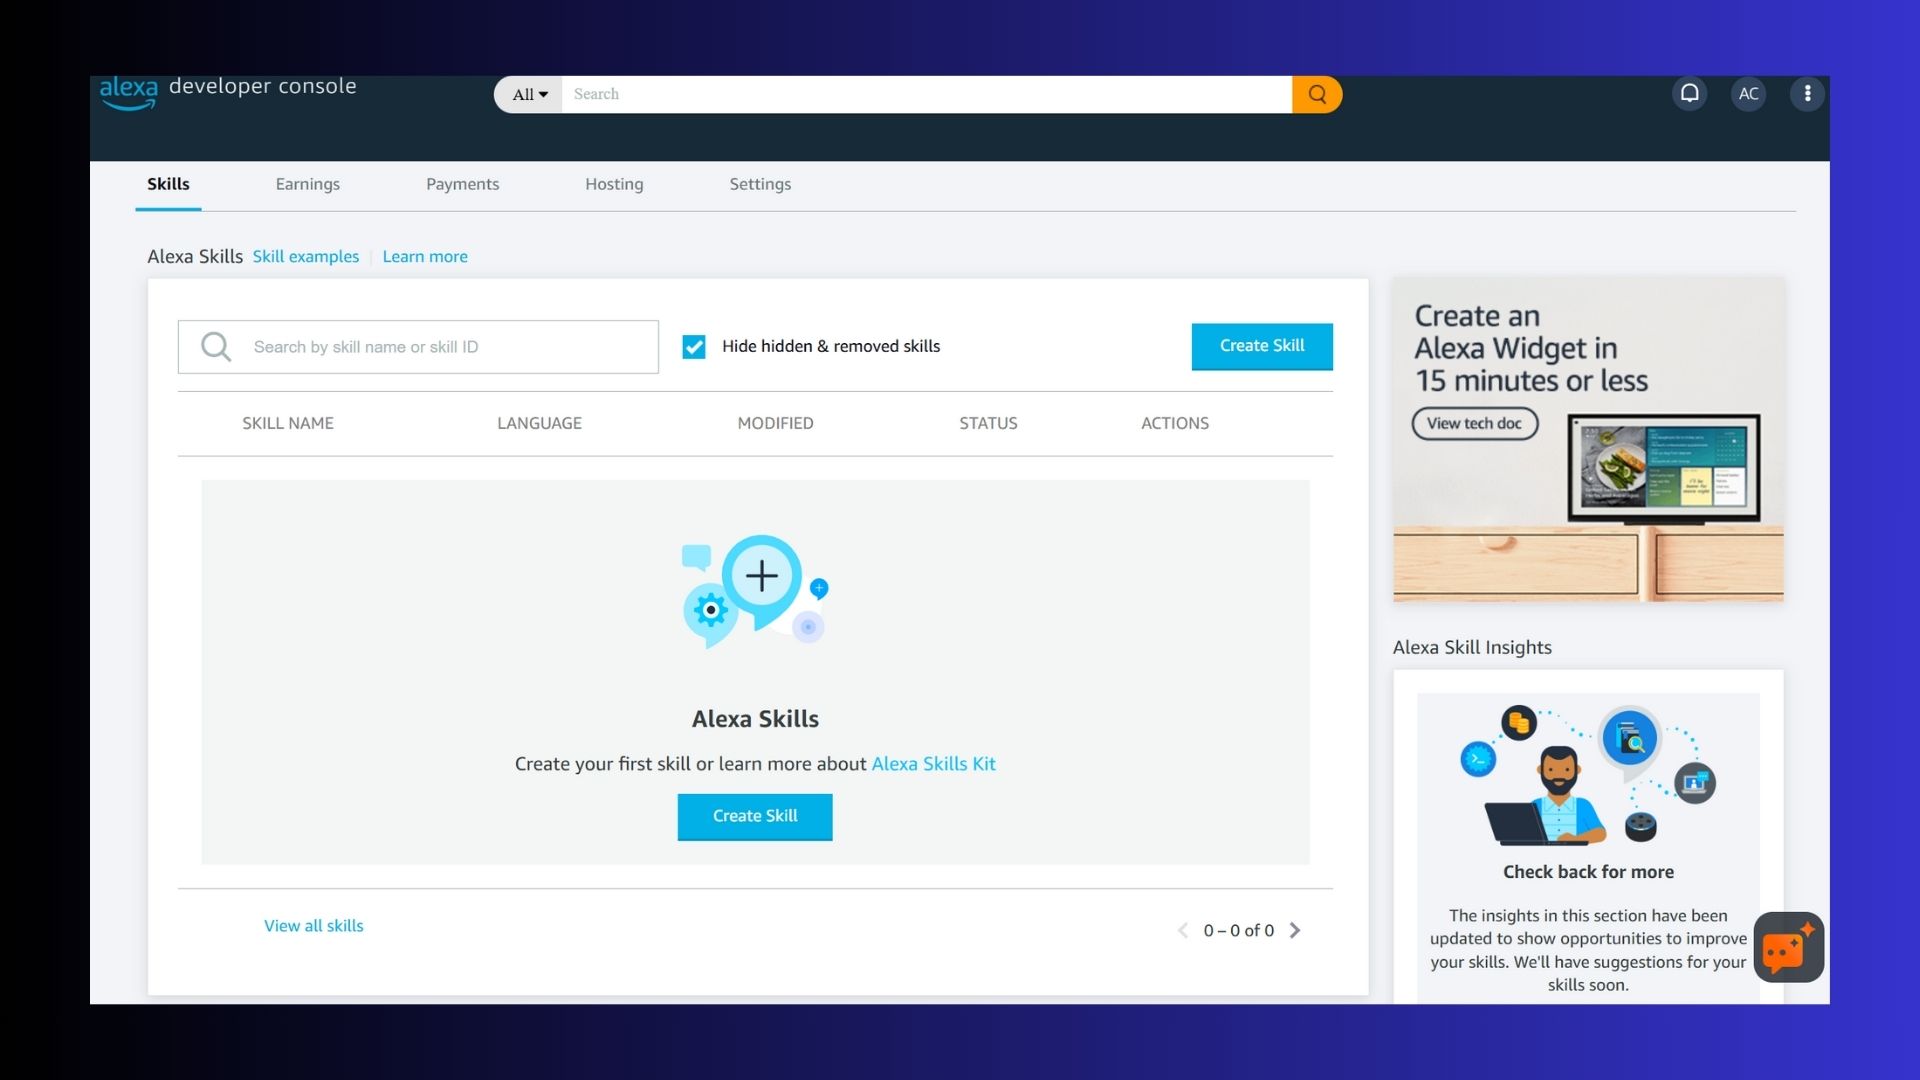This screenshot has width=1920, height=1080.
Task: Go to previous page via left chevron
Action: [x=1183, y=930]
